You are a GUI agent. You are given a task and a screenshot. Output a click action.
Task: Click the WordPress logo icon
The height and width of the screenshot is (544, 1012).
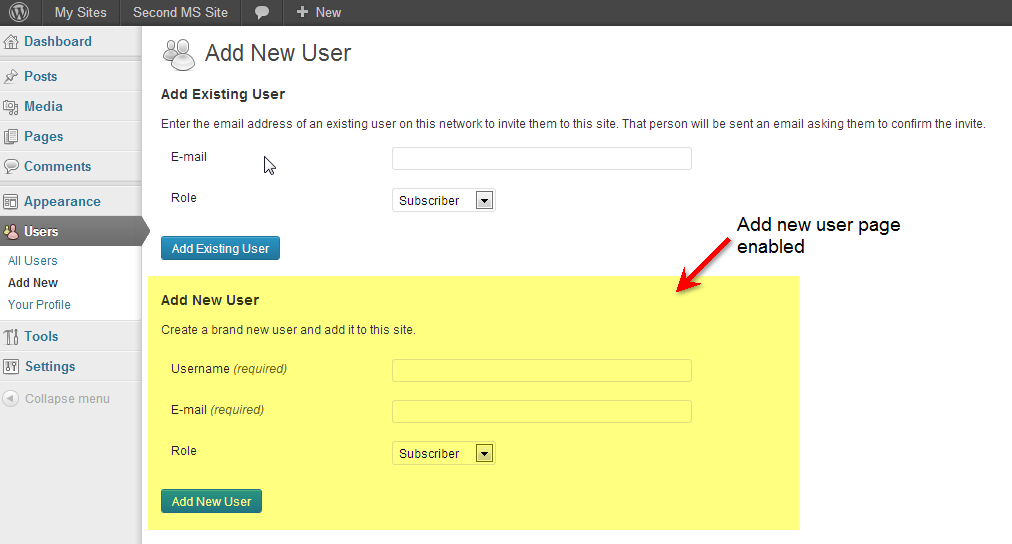19,13
